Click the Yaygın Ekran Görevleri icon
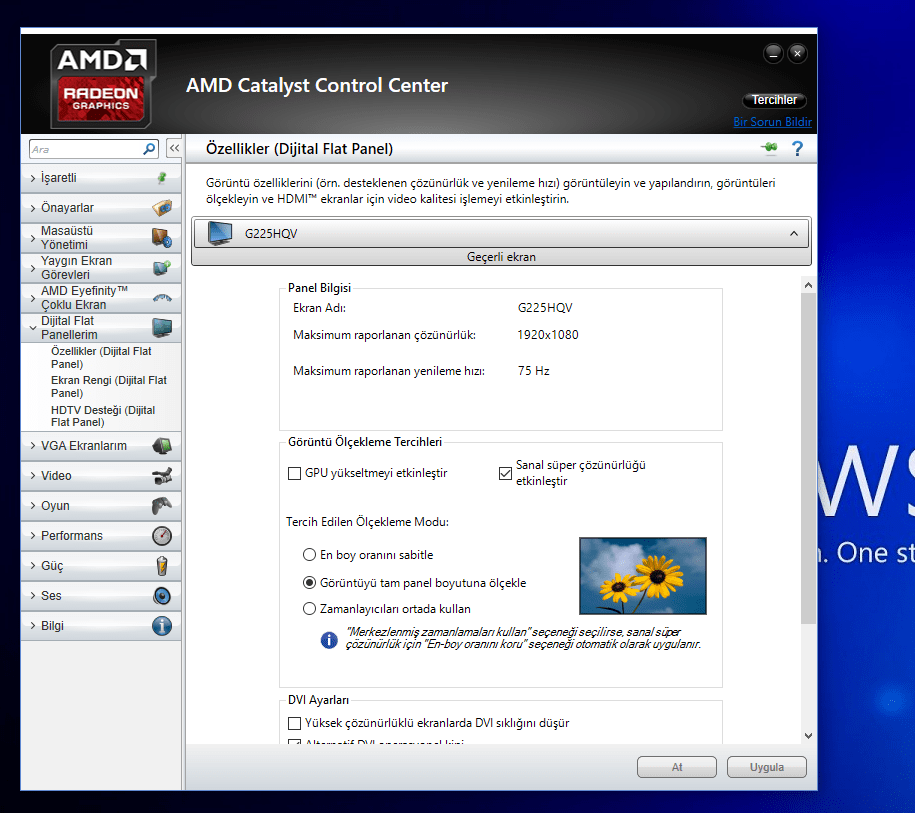Image resolution: width=915 pixels, height=813 pixels. [162, 268]
